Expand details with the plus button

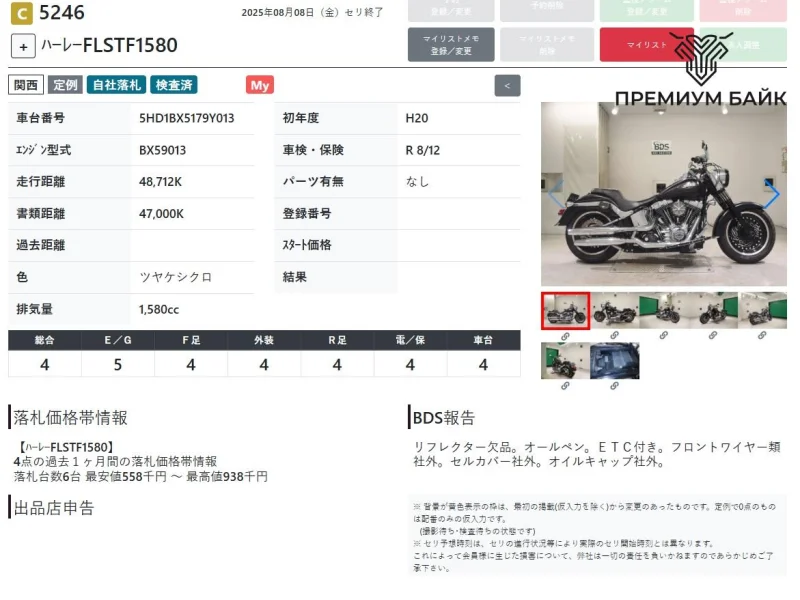pyautogui.click(x=24, y=46)
